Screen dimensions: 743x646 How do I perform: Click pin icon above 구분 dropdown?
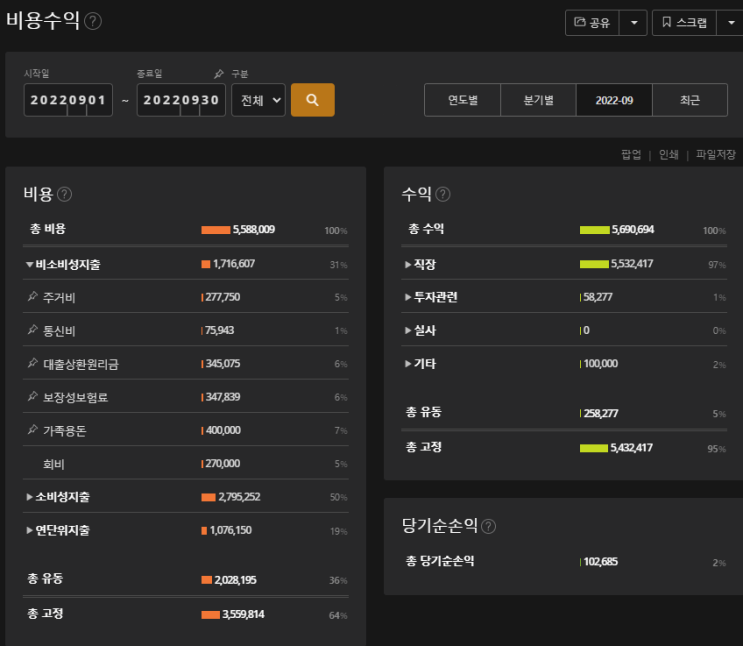(219, 74)
